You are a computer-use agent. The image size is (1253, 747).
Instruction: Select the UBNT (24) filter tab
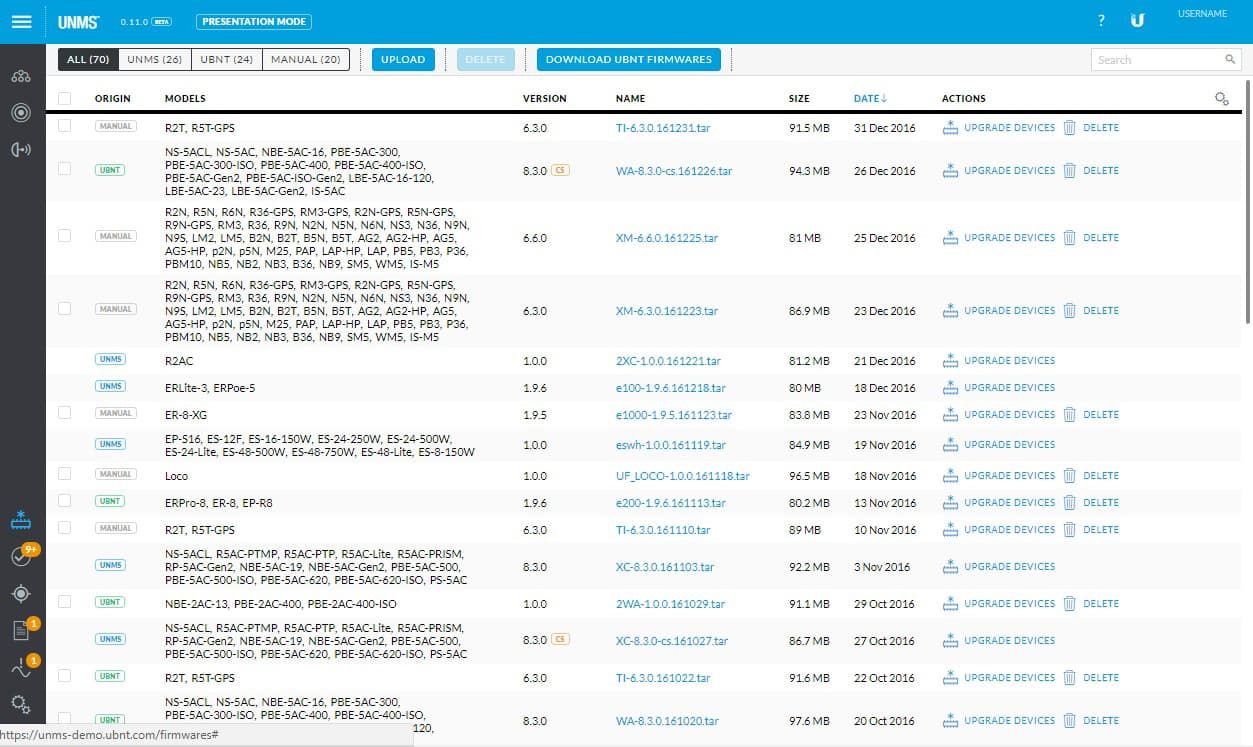[x=226, y=60]
